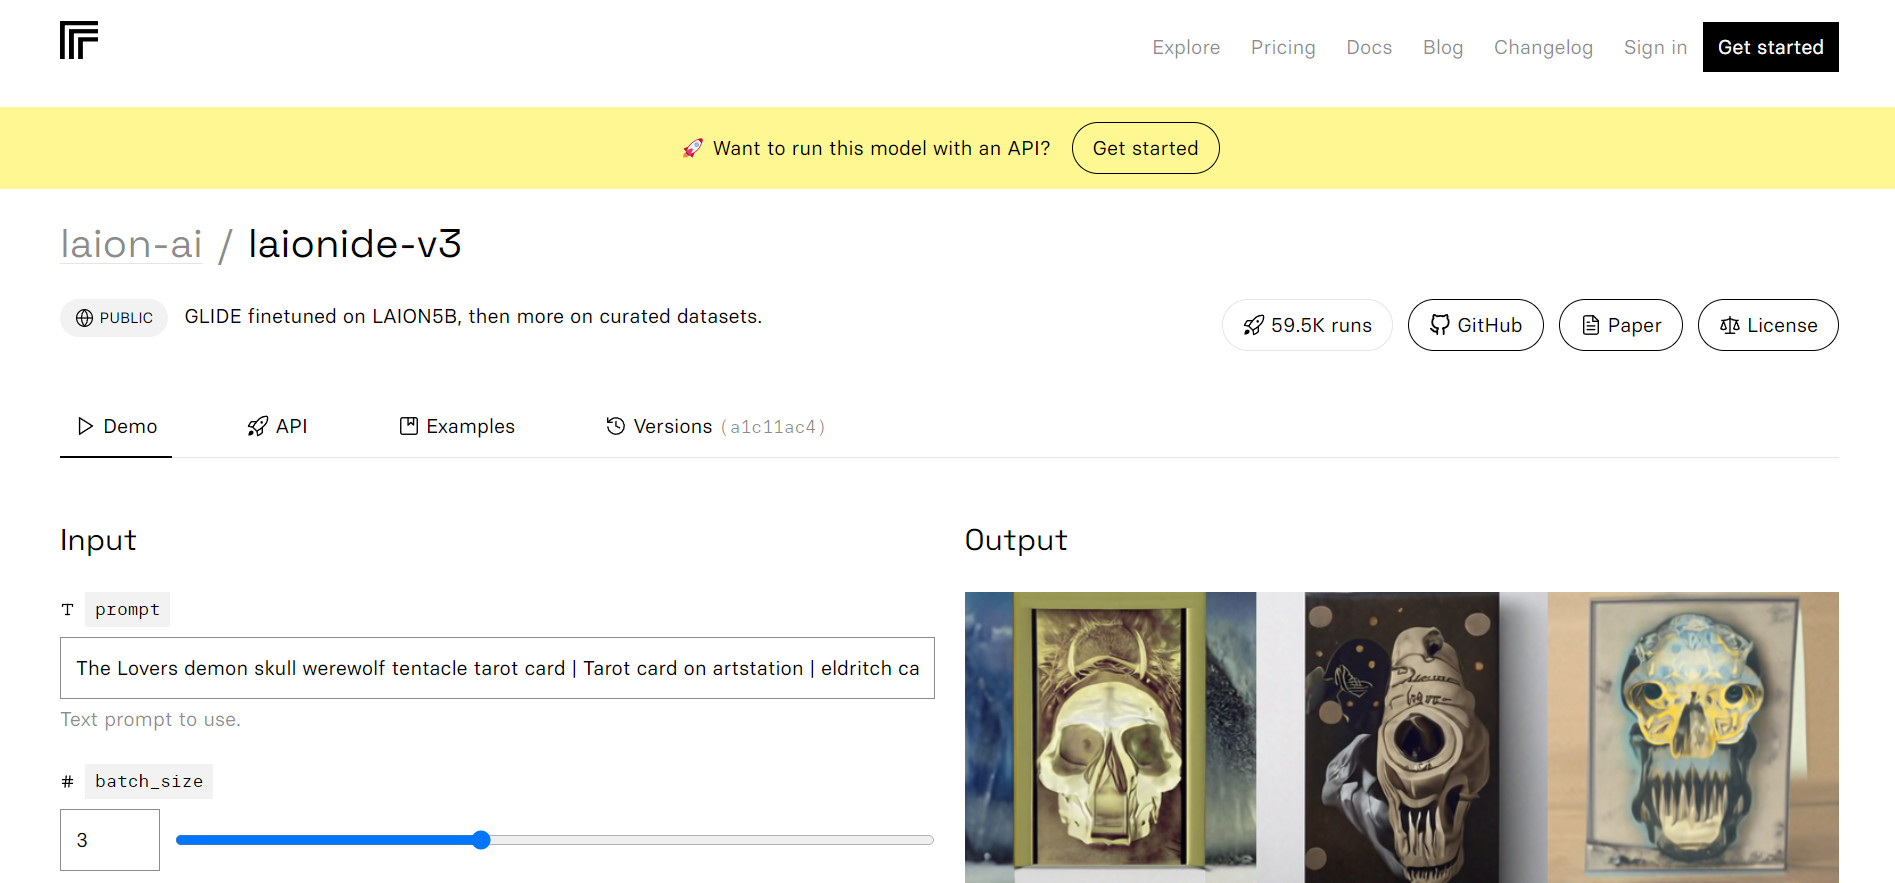Image resolution: width=1895 pixels, height=883 pixels.
Task: Click the Sign in link
Action: pyautogui.click(x=1654, y=47)
